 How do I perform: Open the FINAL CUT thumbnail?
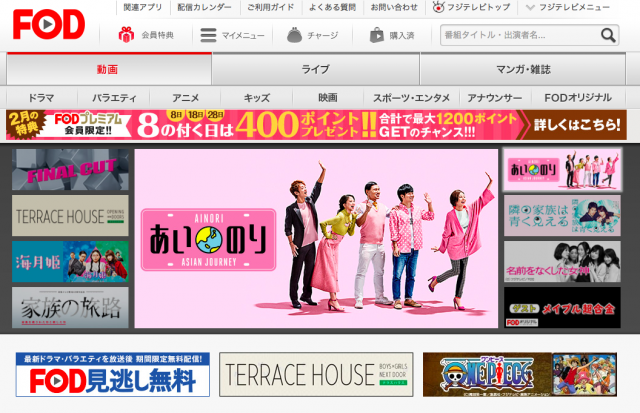click(x=70, y=169)
